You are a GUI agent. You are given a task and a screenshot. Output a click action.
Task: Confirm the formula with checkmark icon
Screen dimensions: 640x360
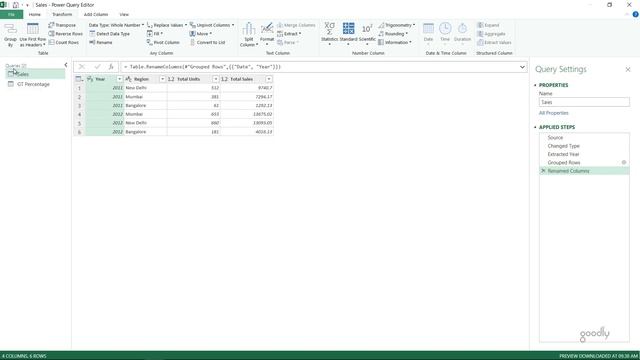coord(97,67)
